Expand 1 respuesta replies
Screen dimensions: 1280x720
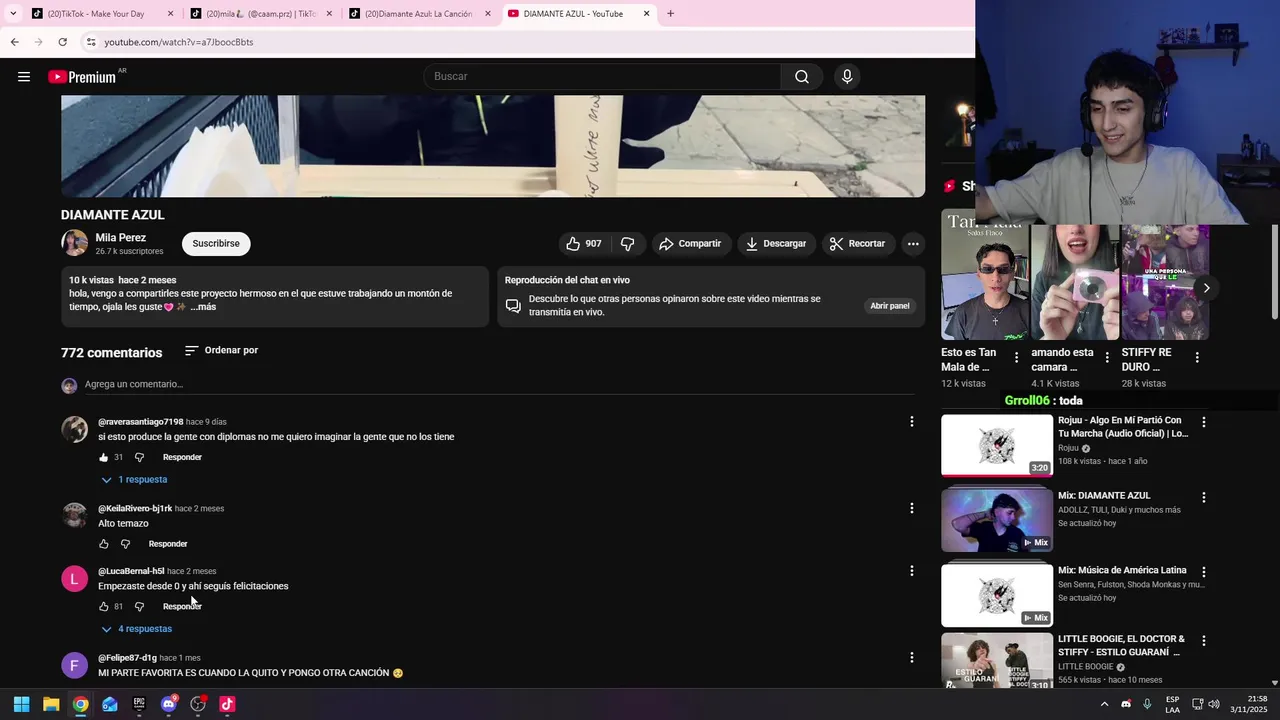[134, 480]
